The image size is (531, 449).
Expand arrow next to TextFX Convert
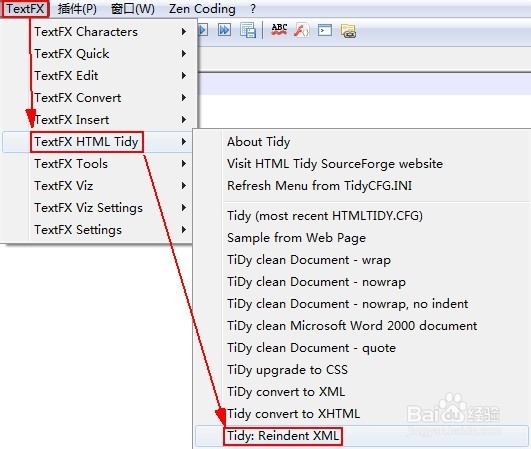[184, 98]
